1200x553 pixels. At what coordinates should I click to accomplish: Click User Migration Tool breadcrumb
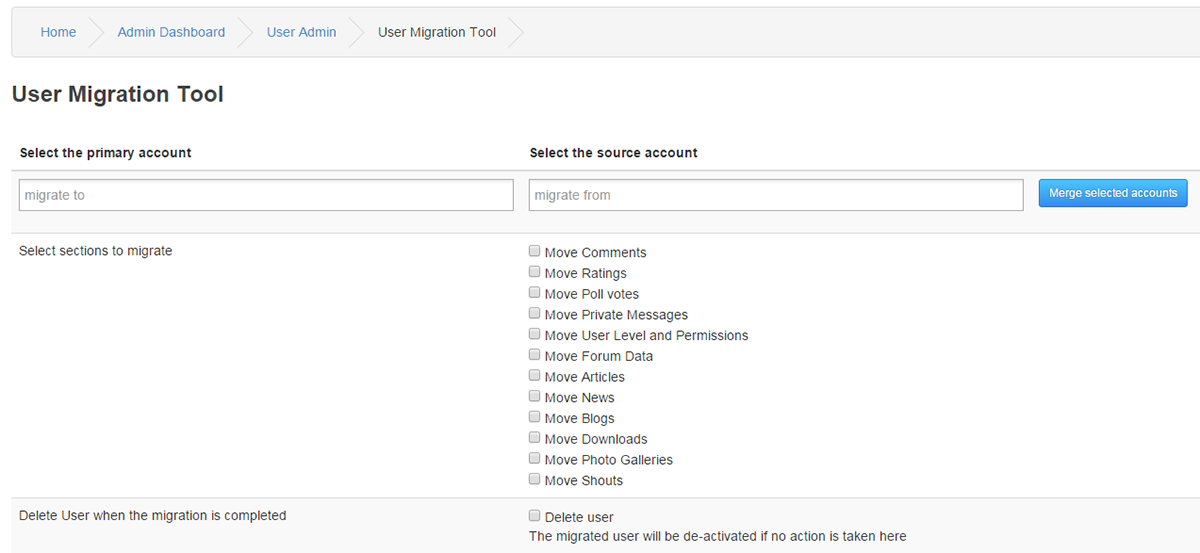click(x=437, y=32)
